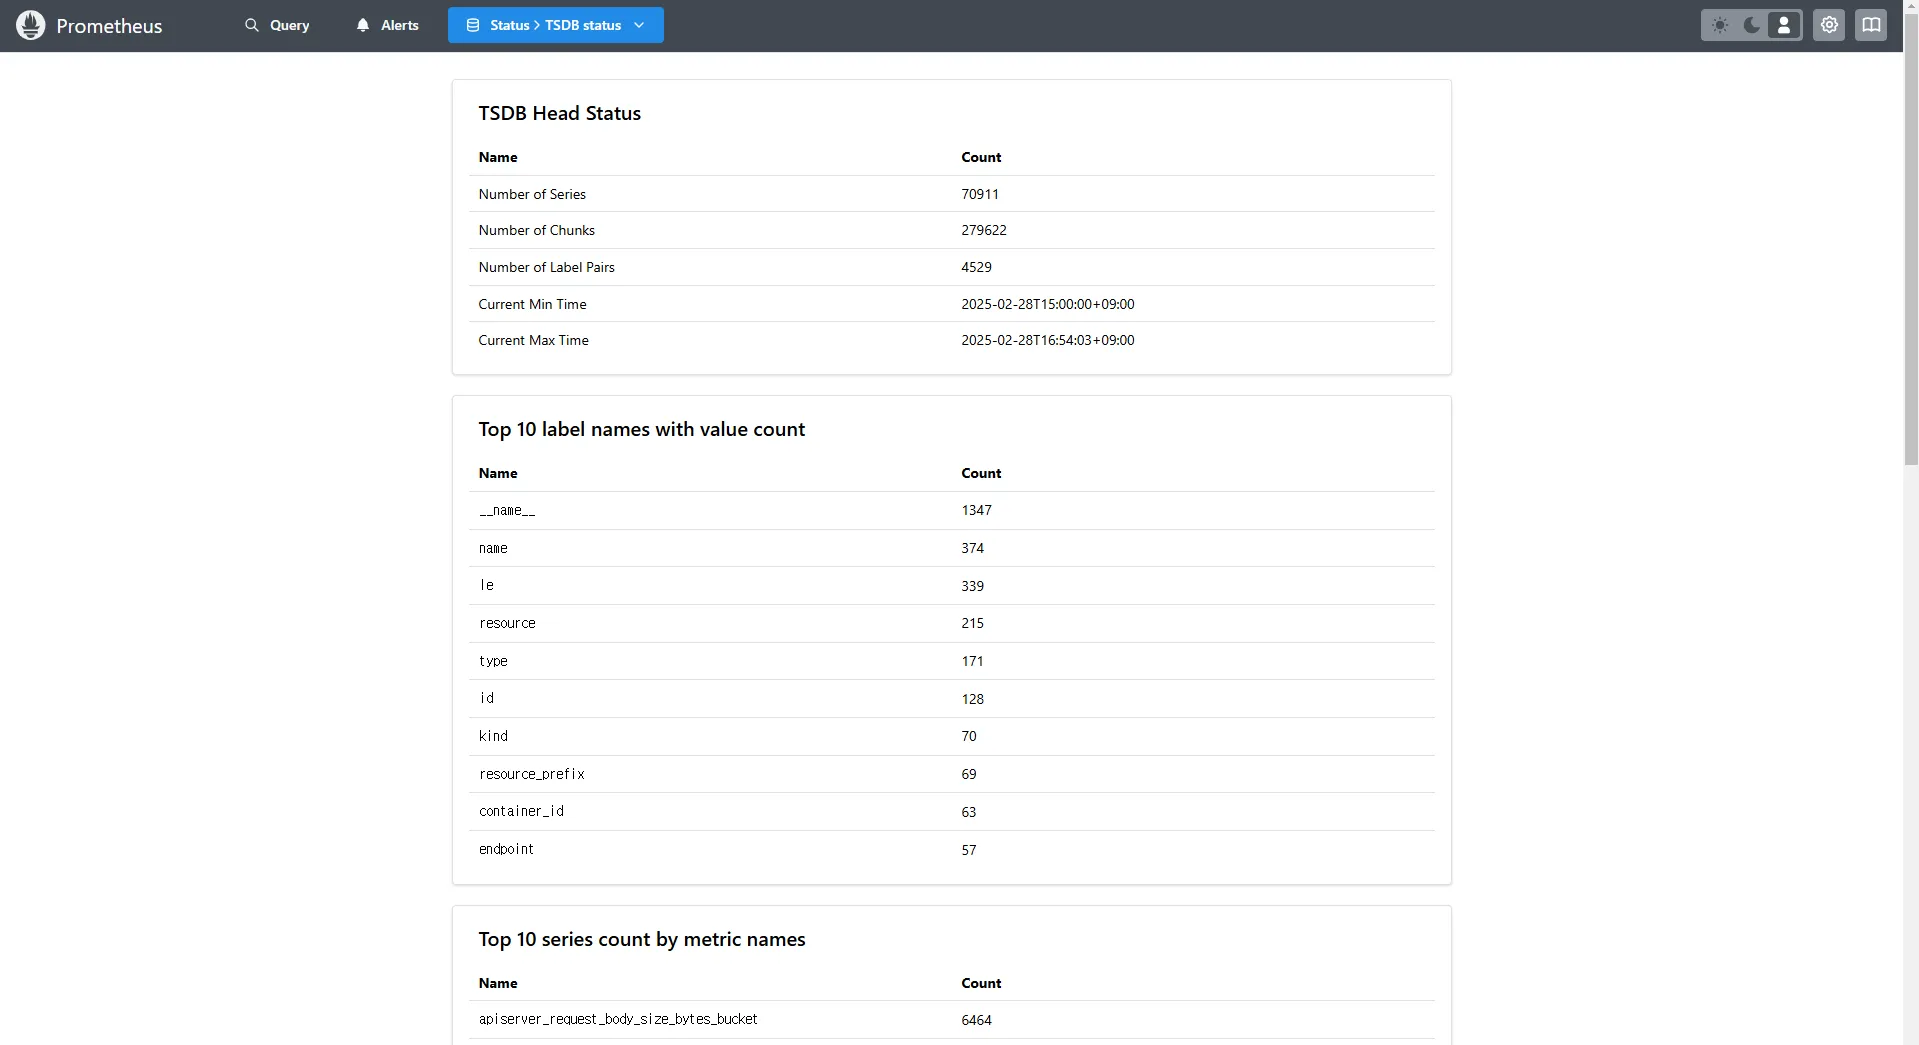Select the timestamp 2025-02-28T16:54:03+09:00
Viewport: 1919px width, 1045px height.
click(x=1047, y=340)
